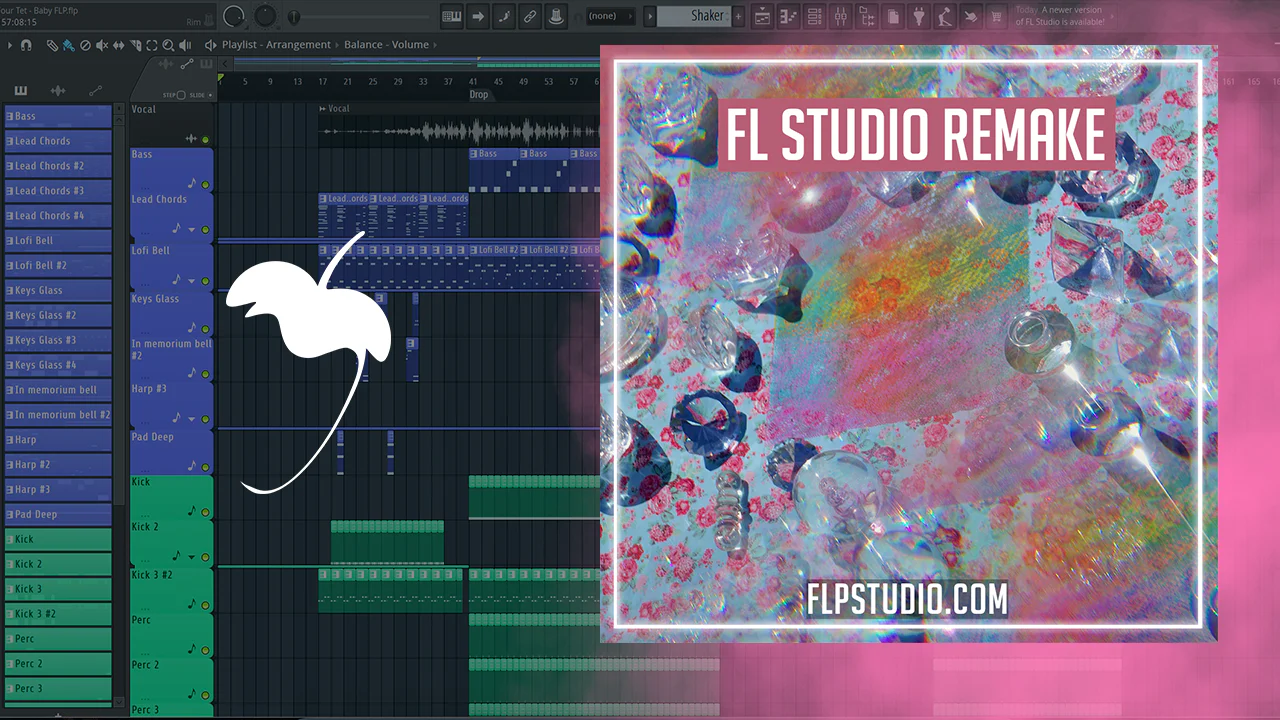
Task: Select the Delete tool
Action: click(85, 45)
